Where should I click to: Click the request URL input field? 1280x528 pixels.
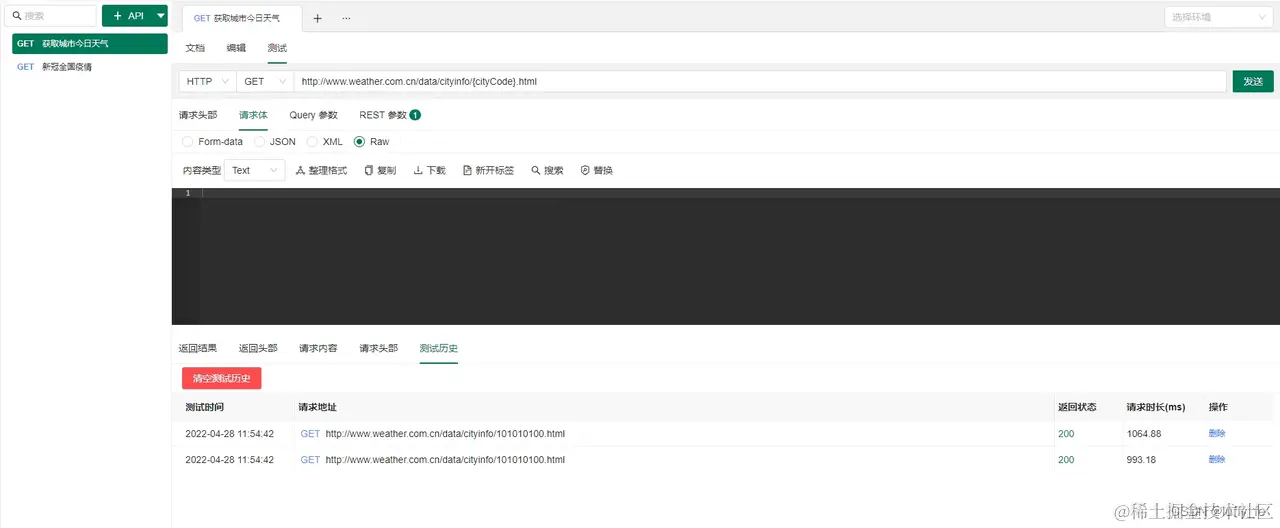(x=760, y=81)
